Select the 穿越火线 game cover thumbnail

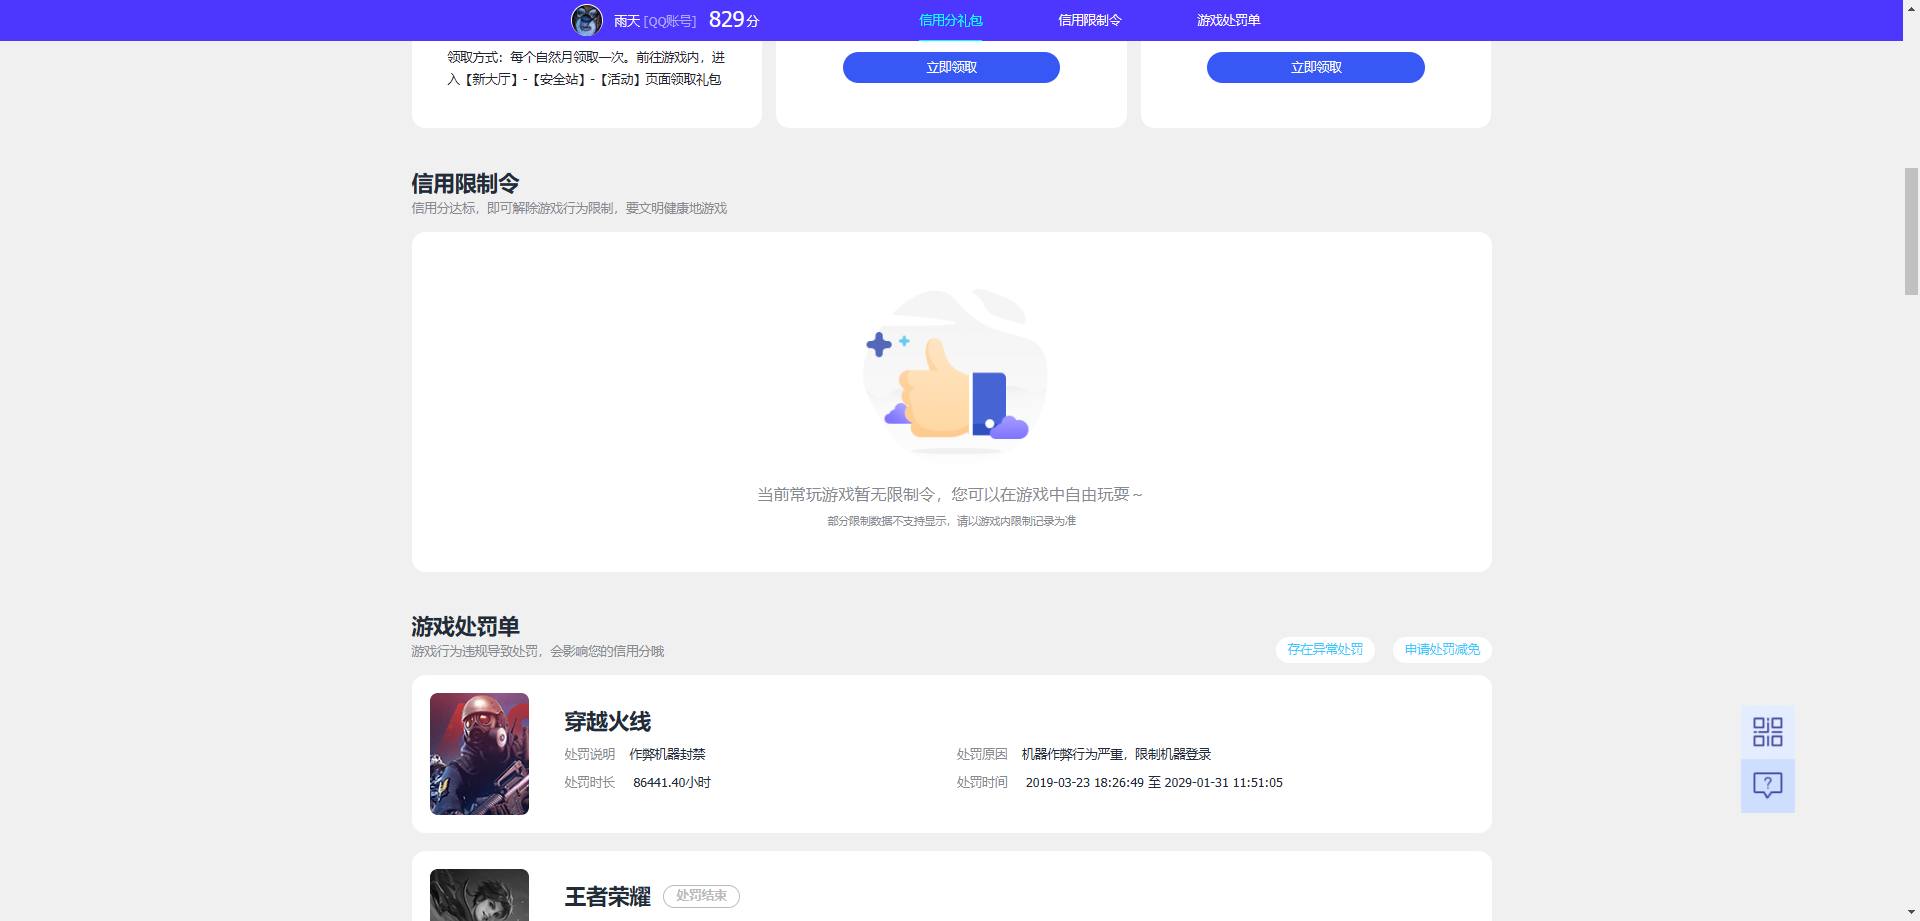479,753
